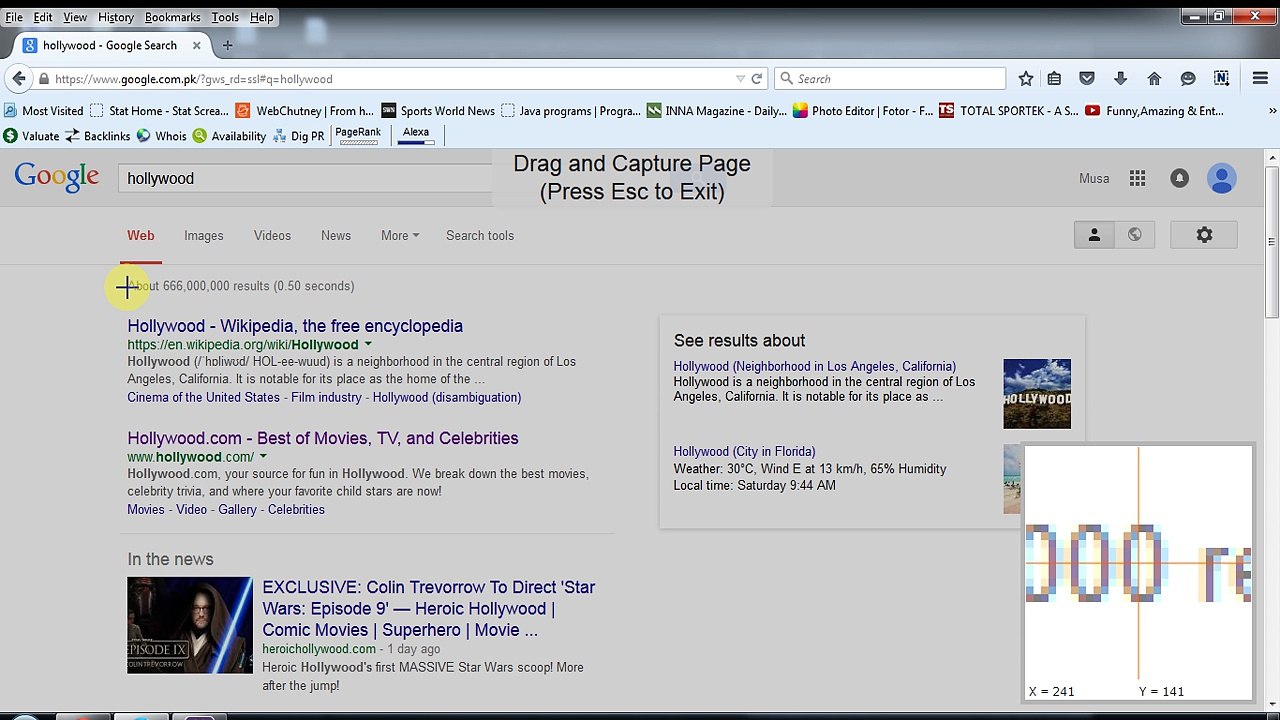Open the TOTAL SPORTEK bookmark
Screen dimensions: 1280x720
coord(1009,111)
